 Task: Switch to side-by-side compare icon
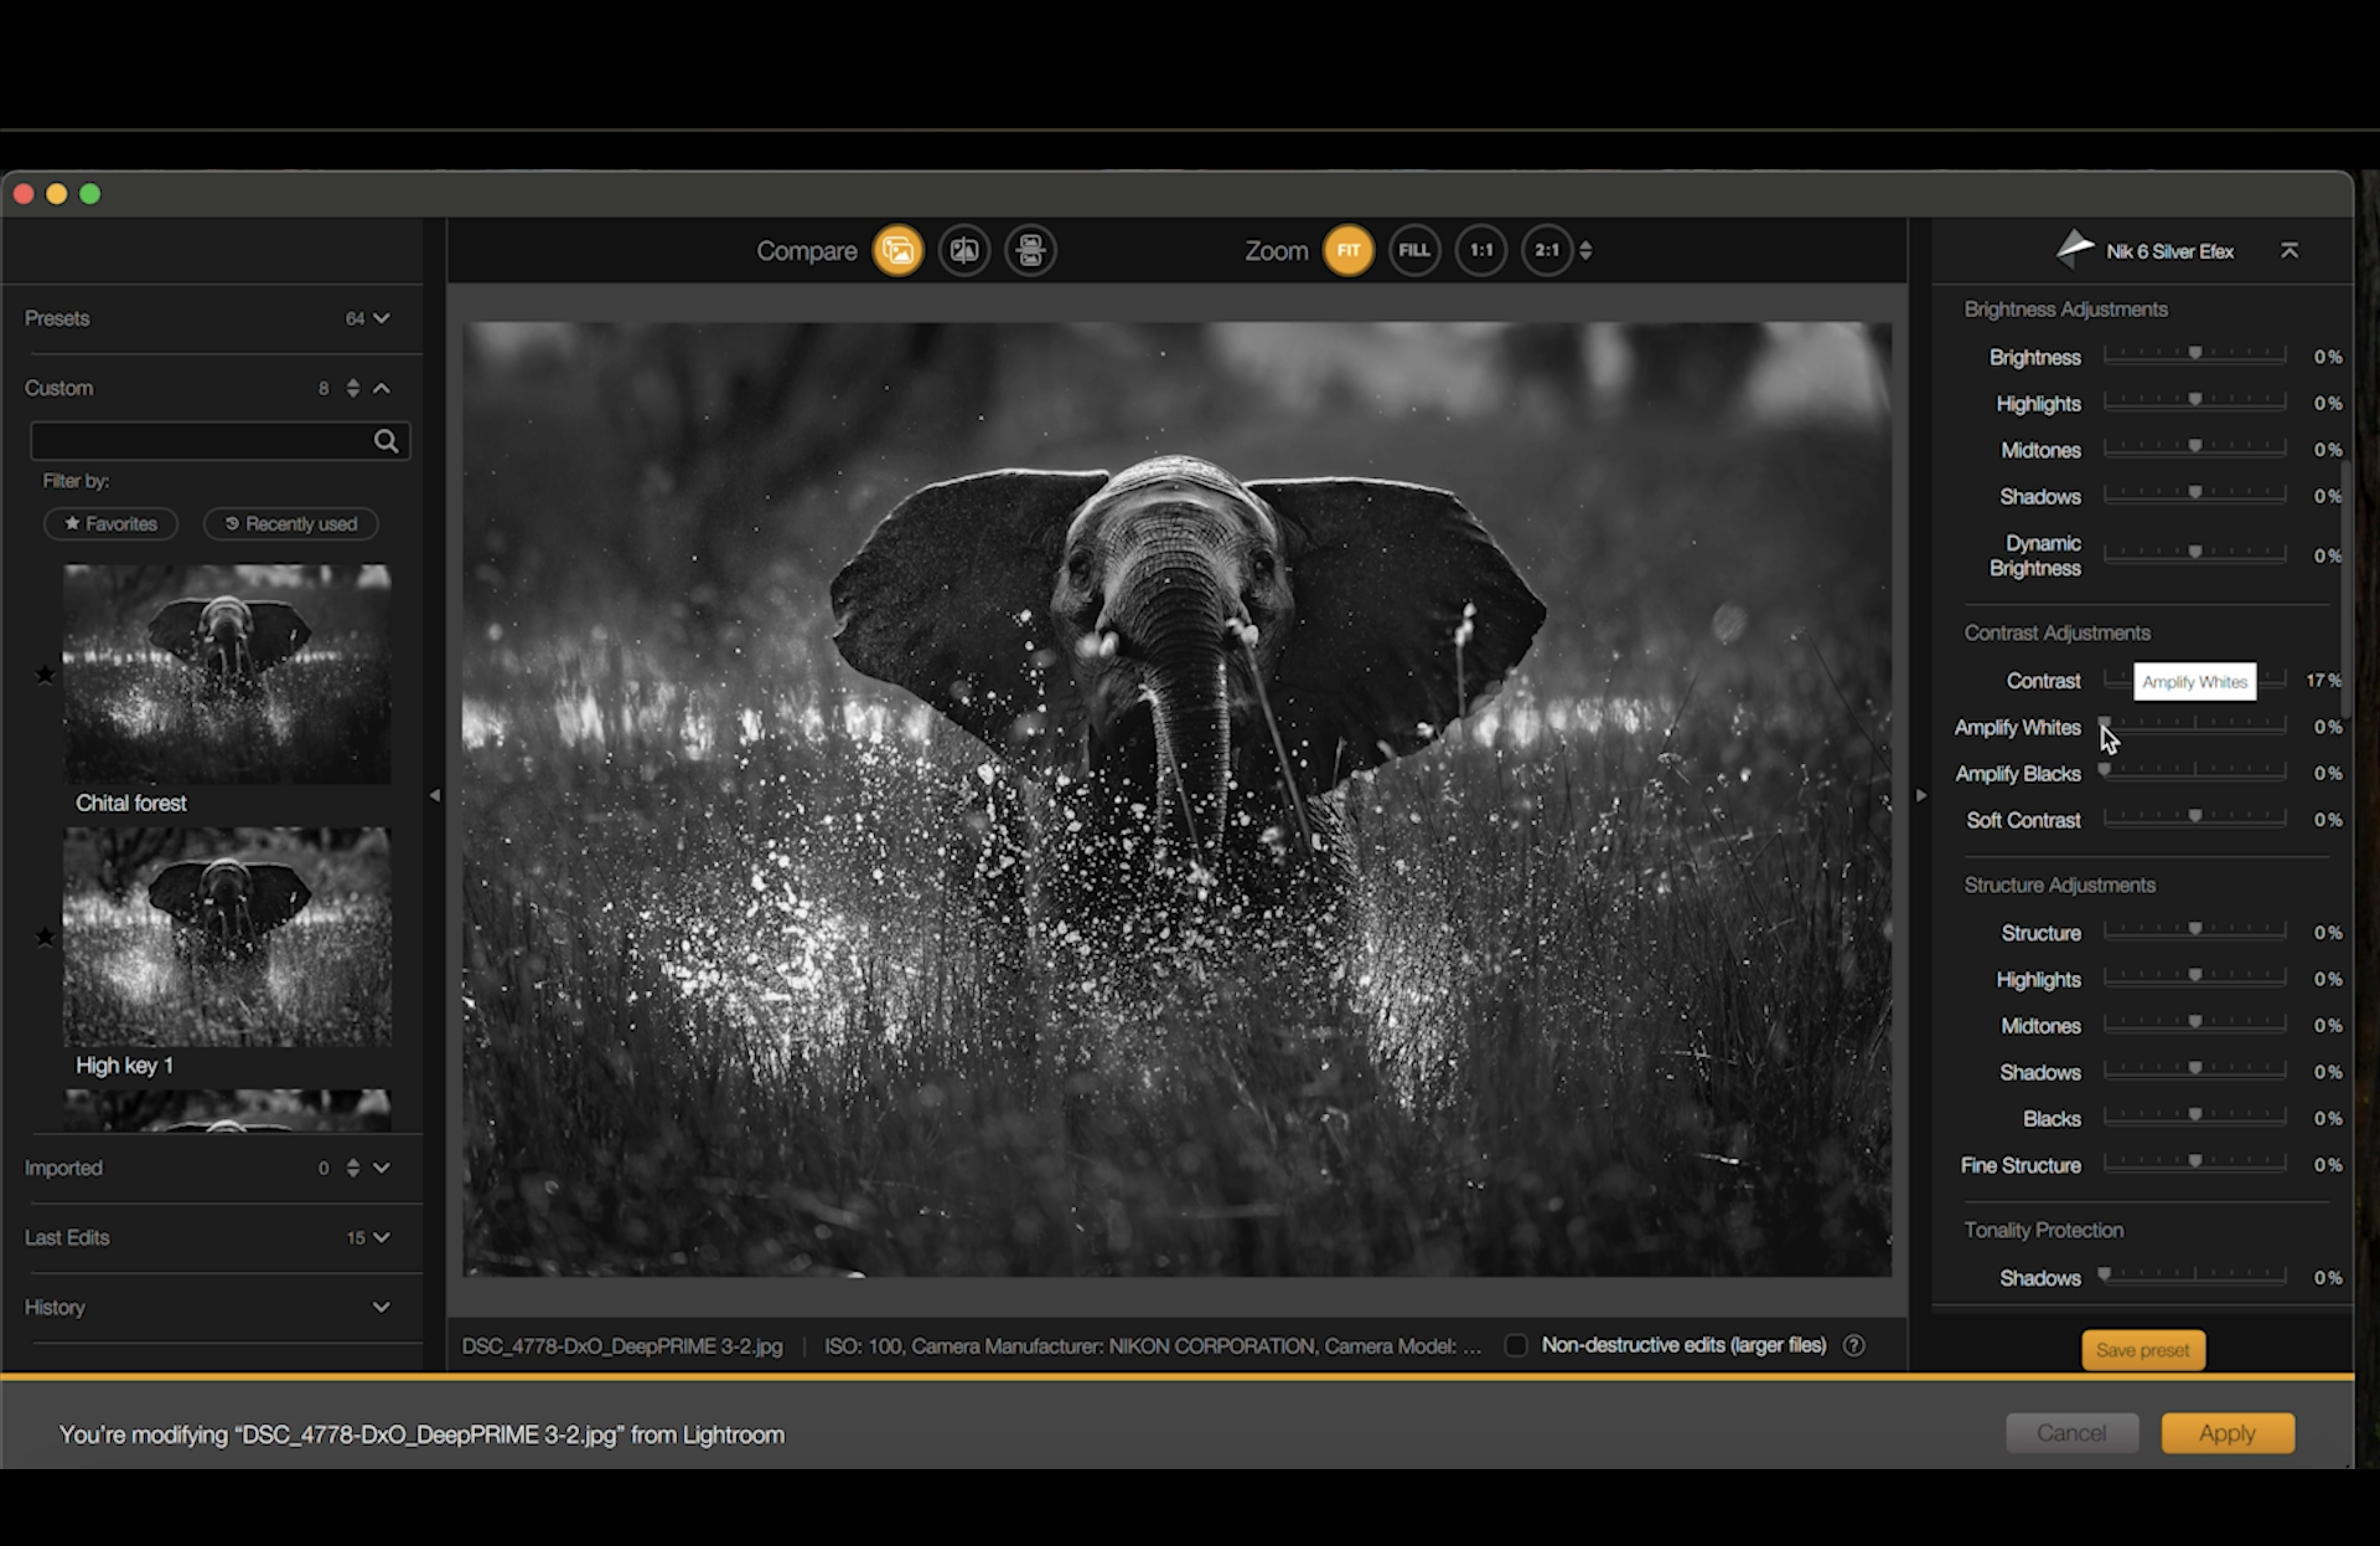(1030, 251)
